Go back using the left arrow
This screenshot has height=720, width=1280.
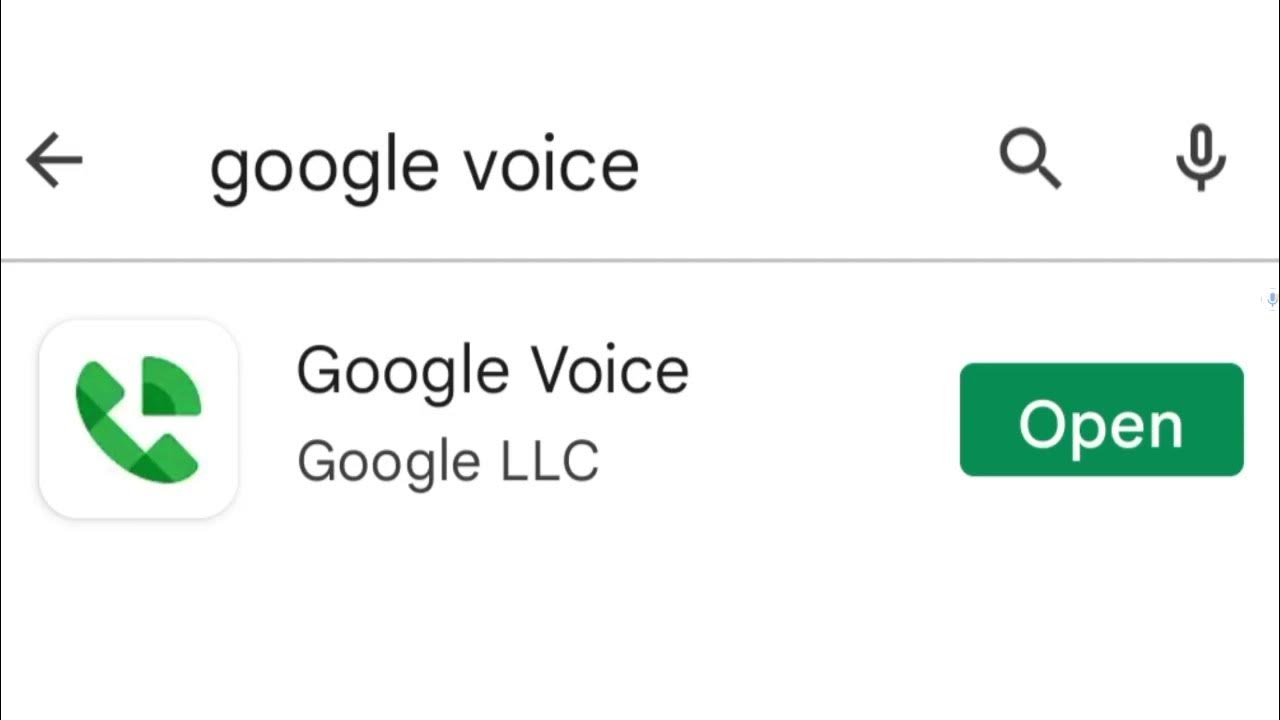(54, 162)
